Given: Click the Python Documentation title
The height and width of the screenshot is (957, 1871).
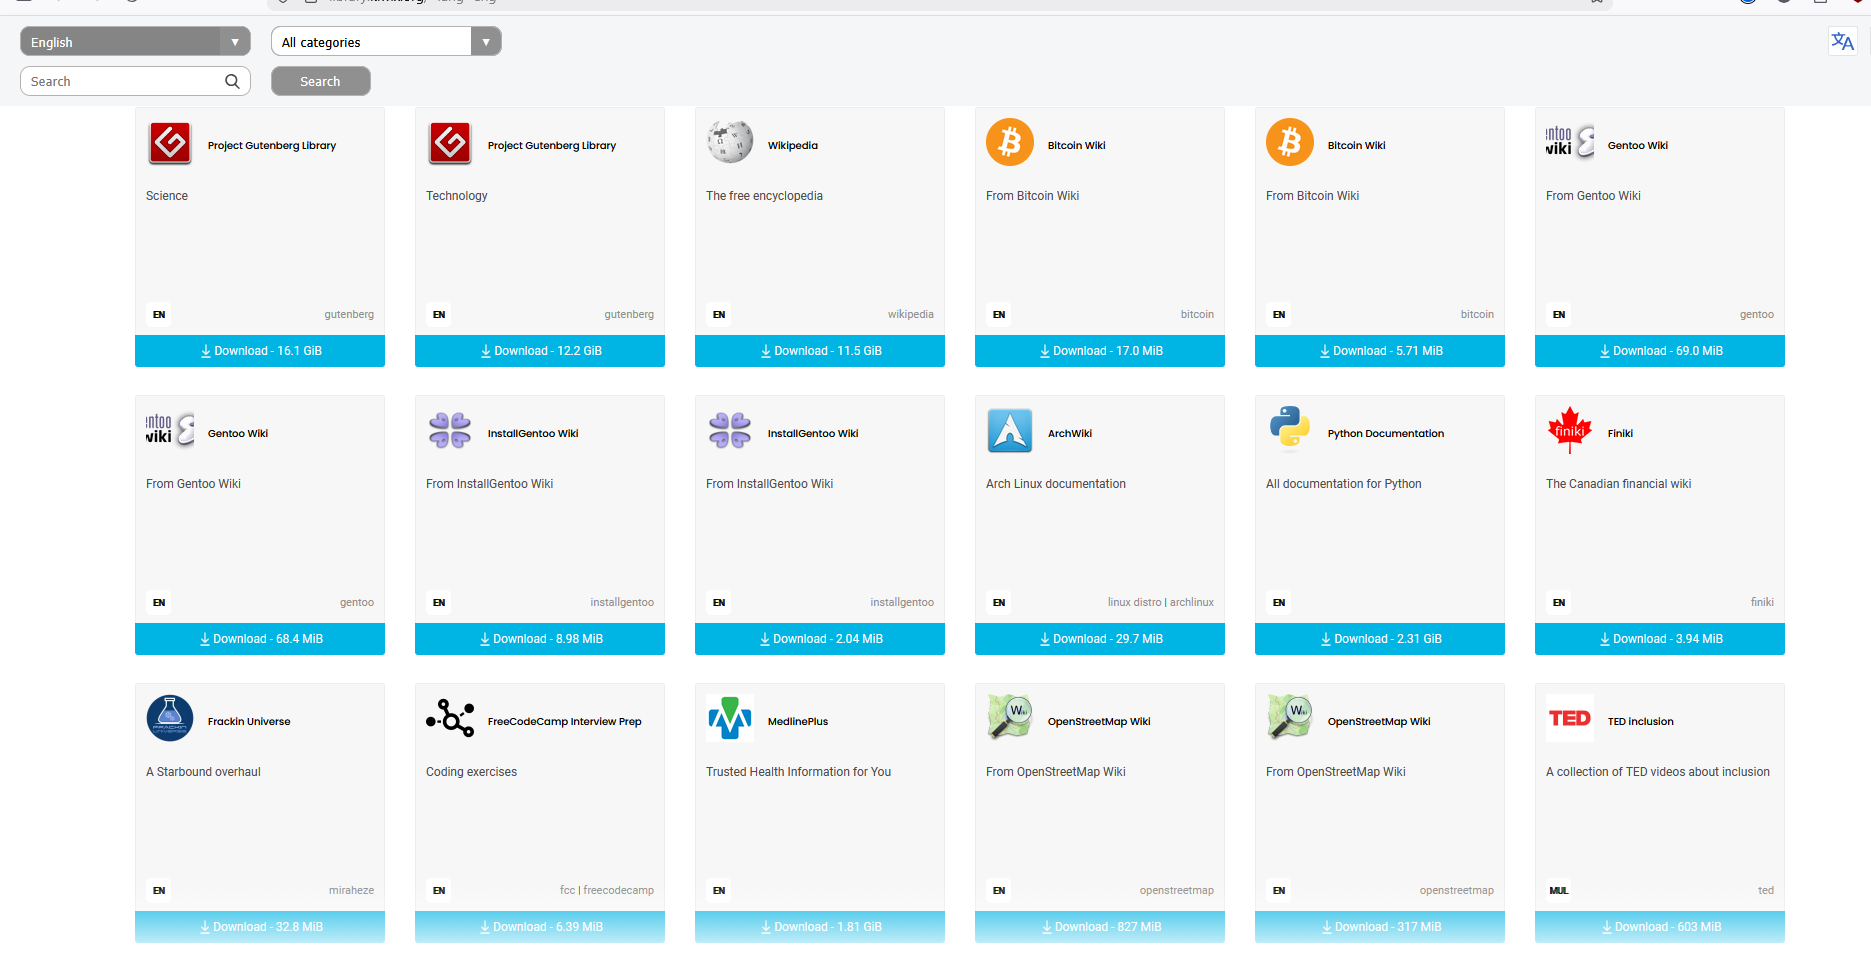Looking at the screenshot, I should [x=1386, y=433].
